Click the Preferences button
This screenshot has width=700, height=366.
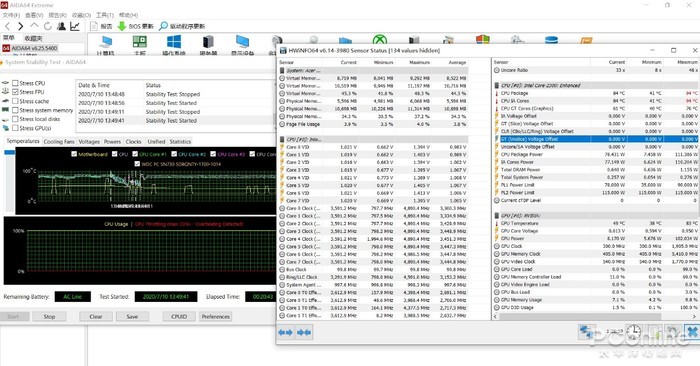point(216,316)
